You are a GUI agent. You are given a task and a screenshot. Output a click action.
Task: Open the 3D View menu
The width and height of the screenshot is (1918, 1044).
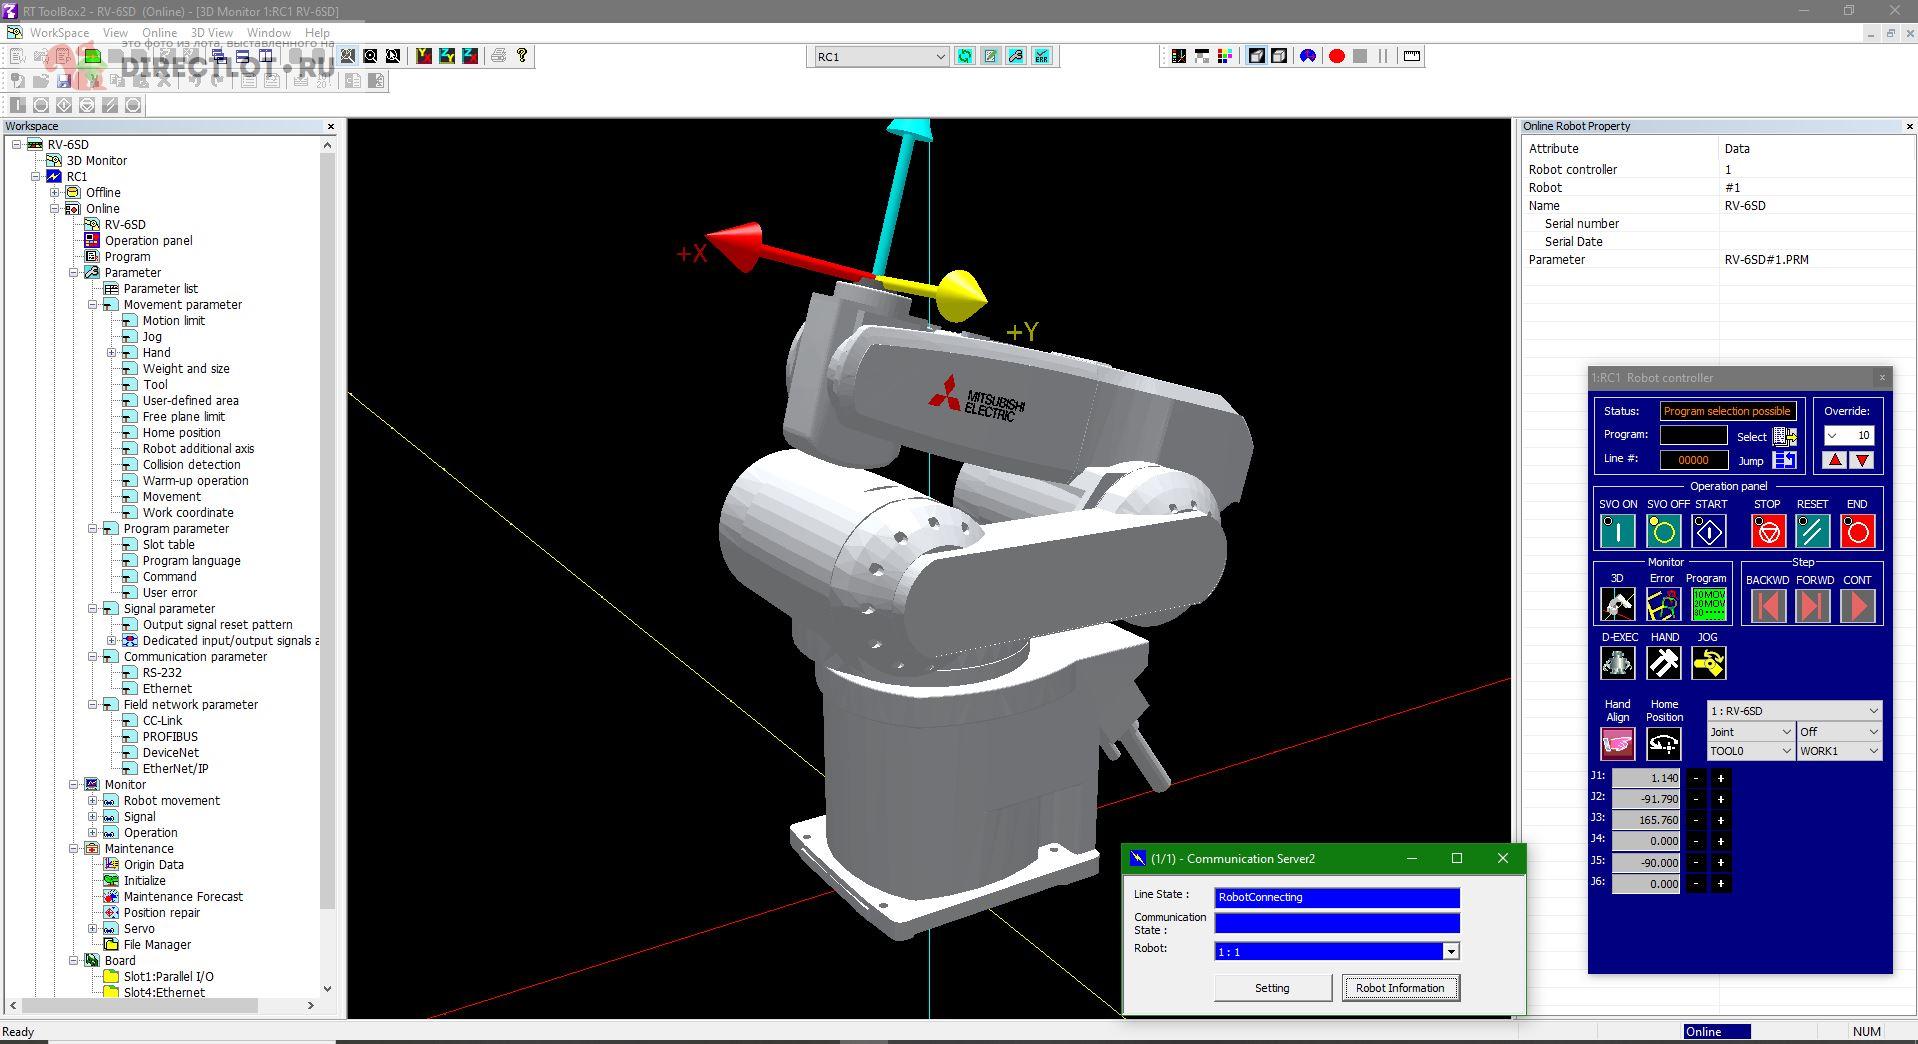(212, 33)
